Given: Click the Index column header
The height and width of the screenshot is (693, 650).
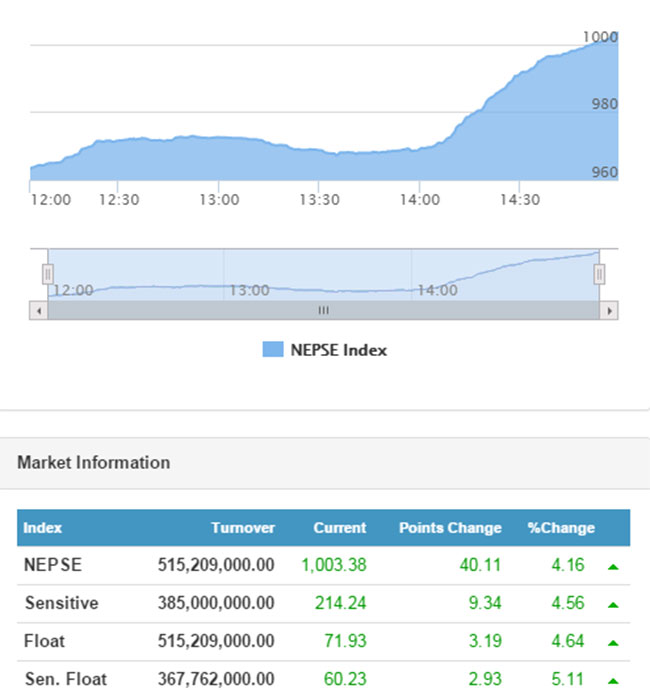Looking at the screenshot, I should (42, 528).
